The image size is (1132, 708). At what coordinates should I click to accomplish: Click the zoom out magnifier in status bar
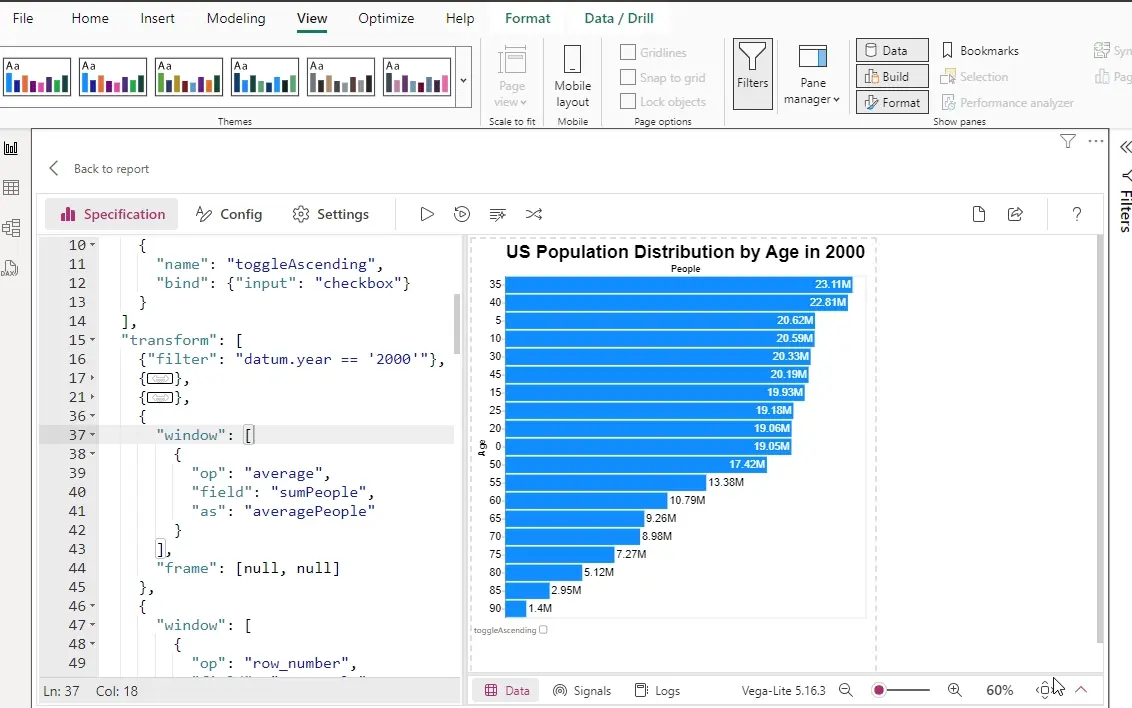(845, 690)
